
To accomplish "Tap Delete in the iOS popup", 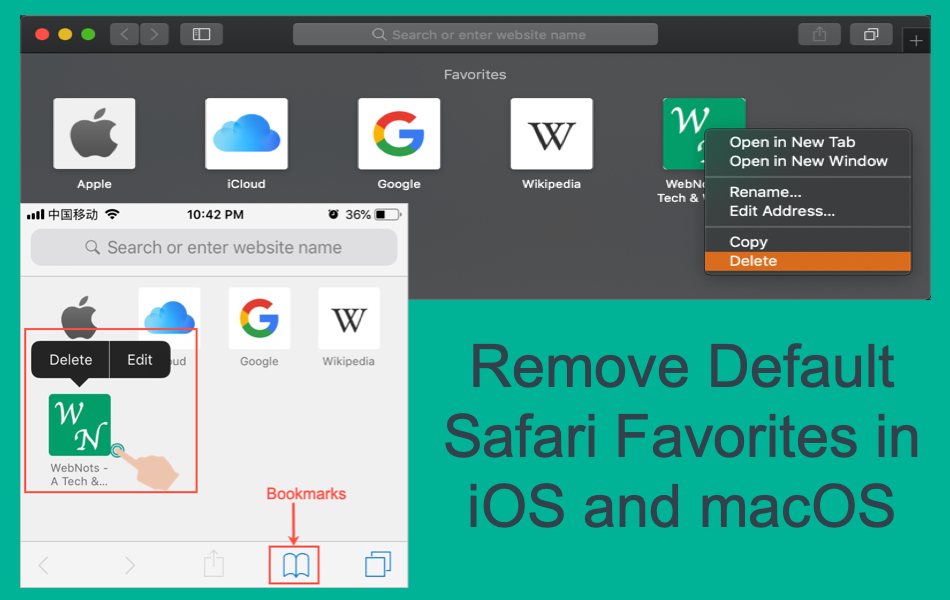I will pyautogui.click(x=70, y=359).
